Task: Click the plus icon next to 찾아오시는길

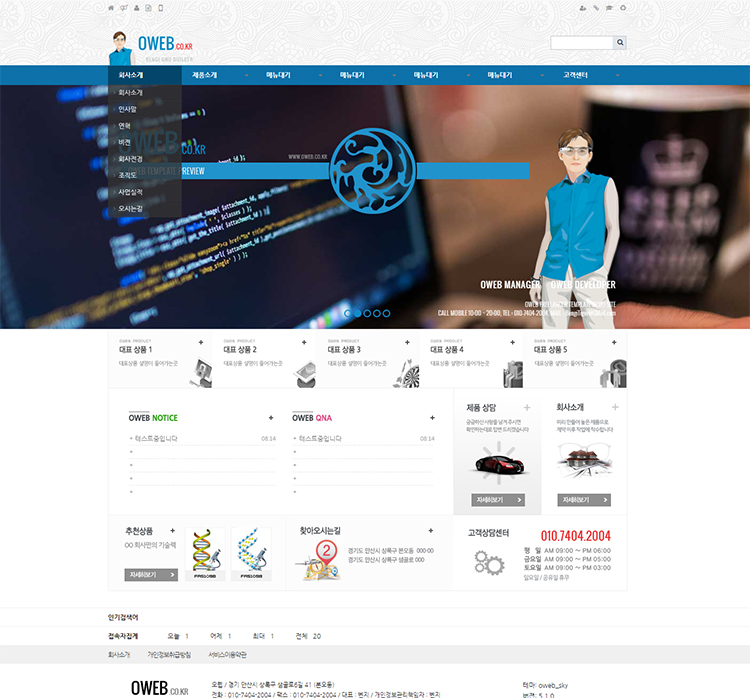Action: pyautogui.click(x=431, y=531)
